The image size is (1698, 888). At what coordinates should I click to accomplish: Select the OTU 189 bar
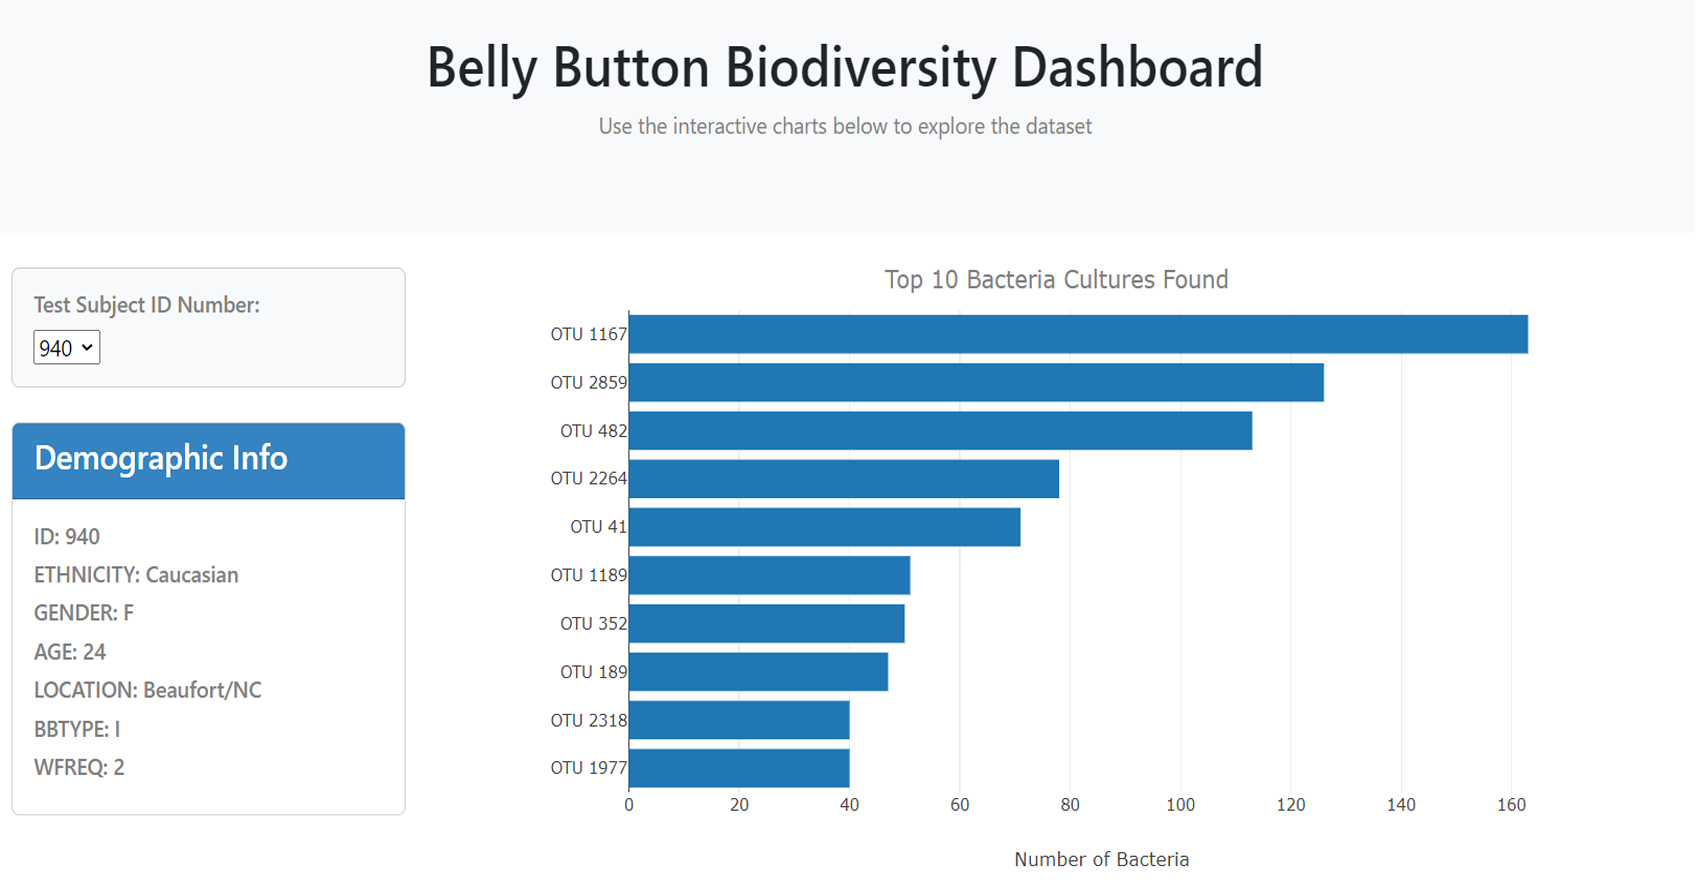(758, 672)
